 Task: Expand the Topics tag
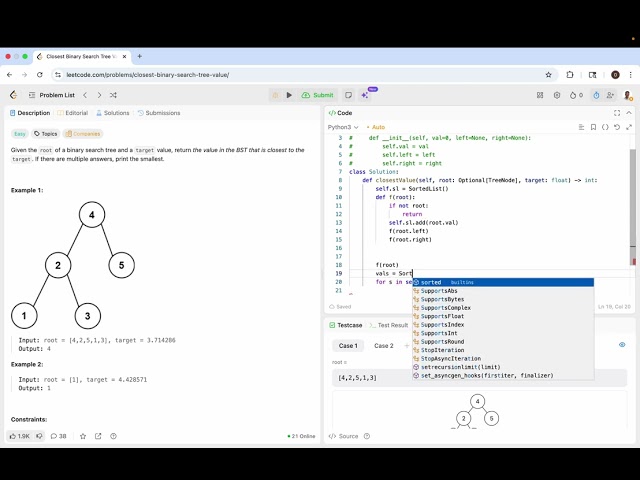45,134
